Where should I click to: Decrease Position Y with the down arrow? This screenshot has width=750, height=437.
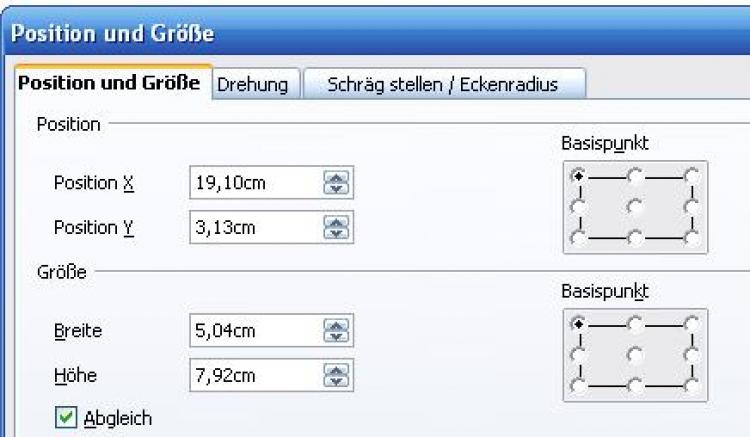[x=337, y=232]
